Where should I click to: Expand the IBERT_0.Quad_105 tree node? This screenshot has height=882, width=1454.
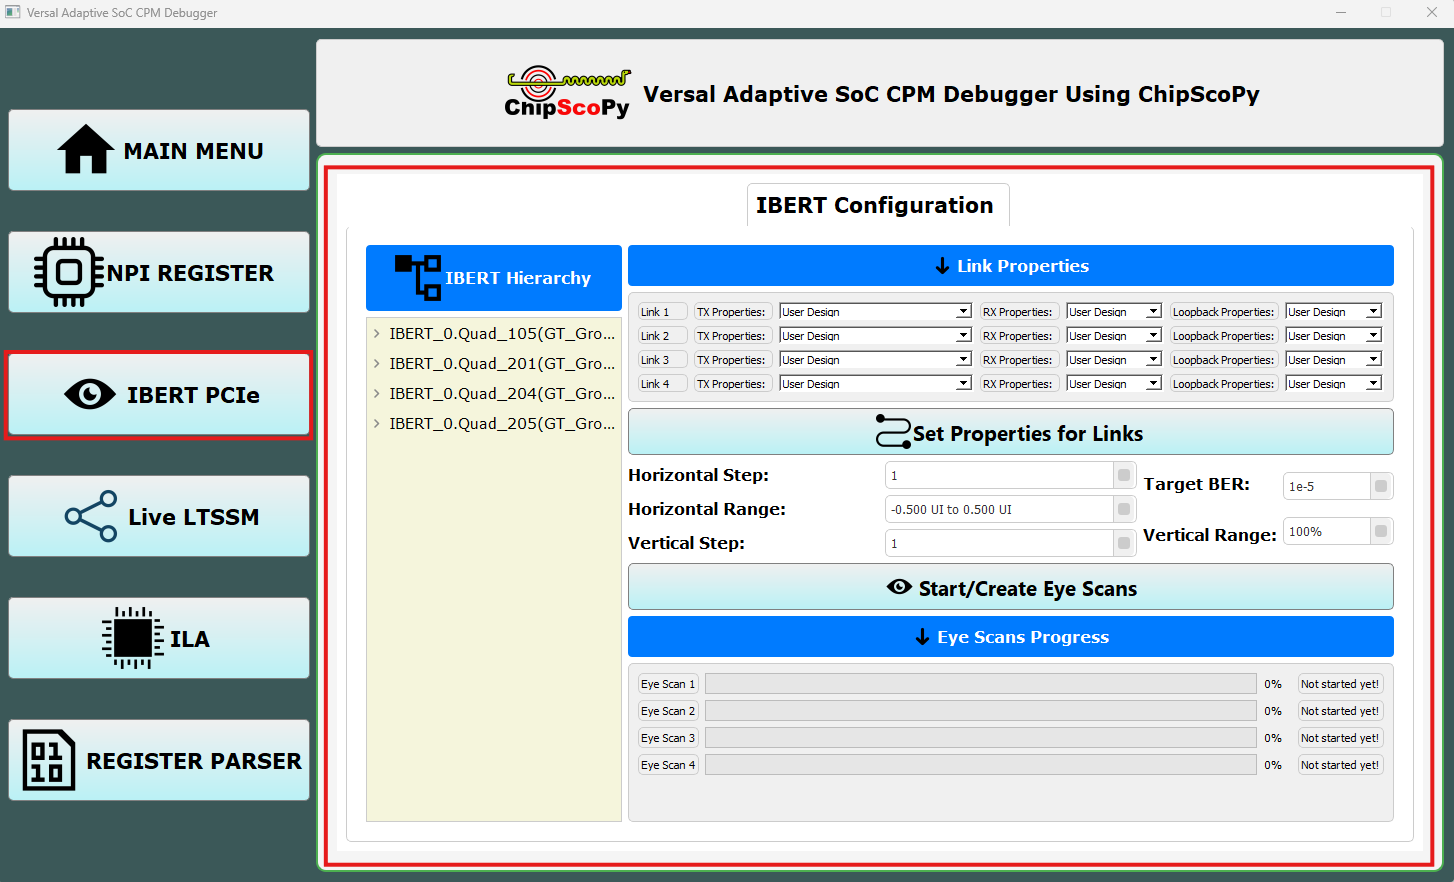377,334
